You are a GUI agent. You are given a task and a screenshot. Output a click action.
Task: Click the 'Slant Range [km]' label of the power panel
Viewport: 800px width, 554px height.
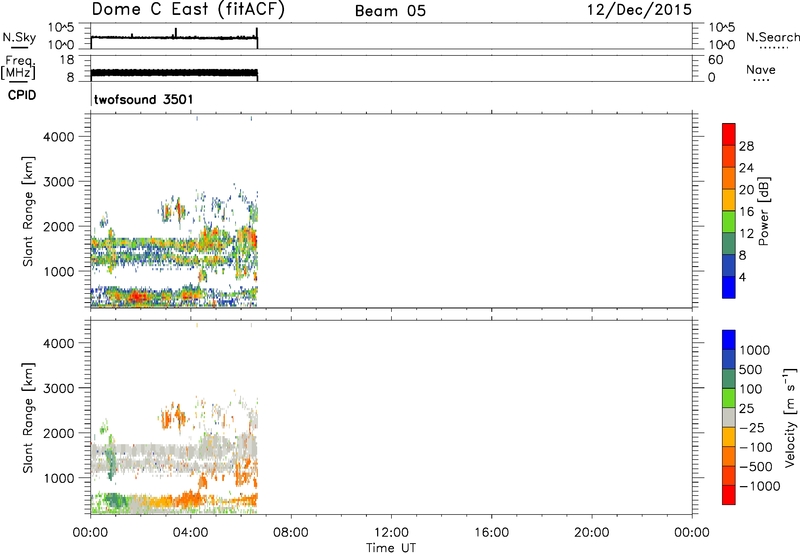pyautogui.click(x=28, y=211)
